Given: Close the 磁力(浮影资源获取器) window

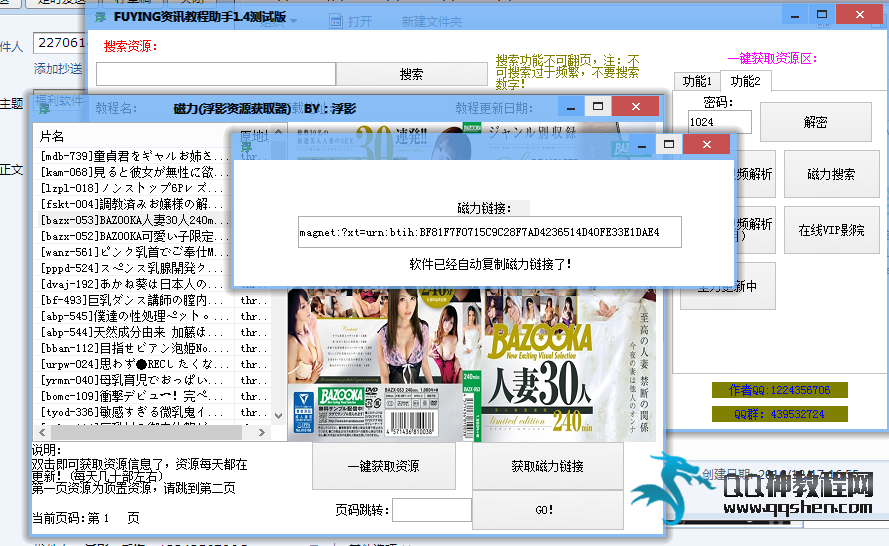Looking at the screenshot, I should pyautogui.click(x=636, y=106).
